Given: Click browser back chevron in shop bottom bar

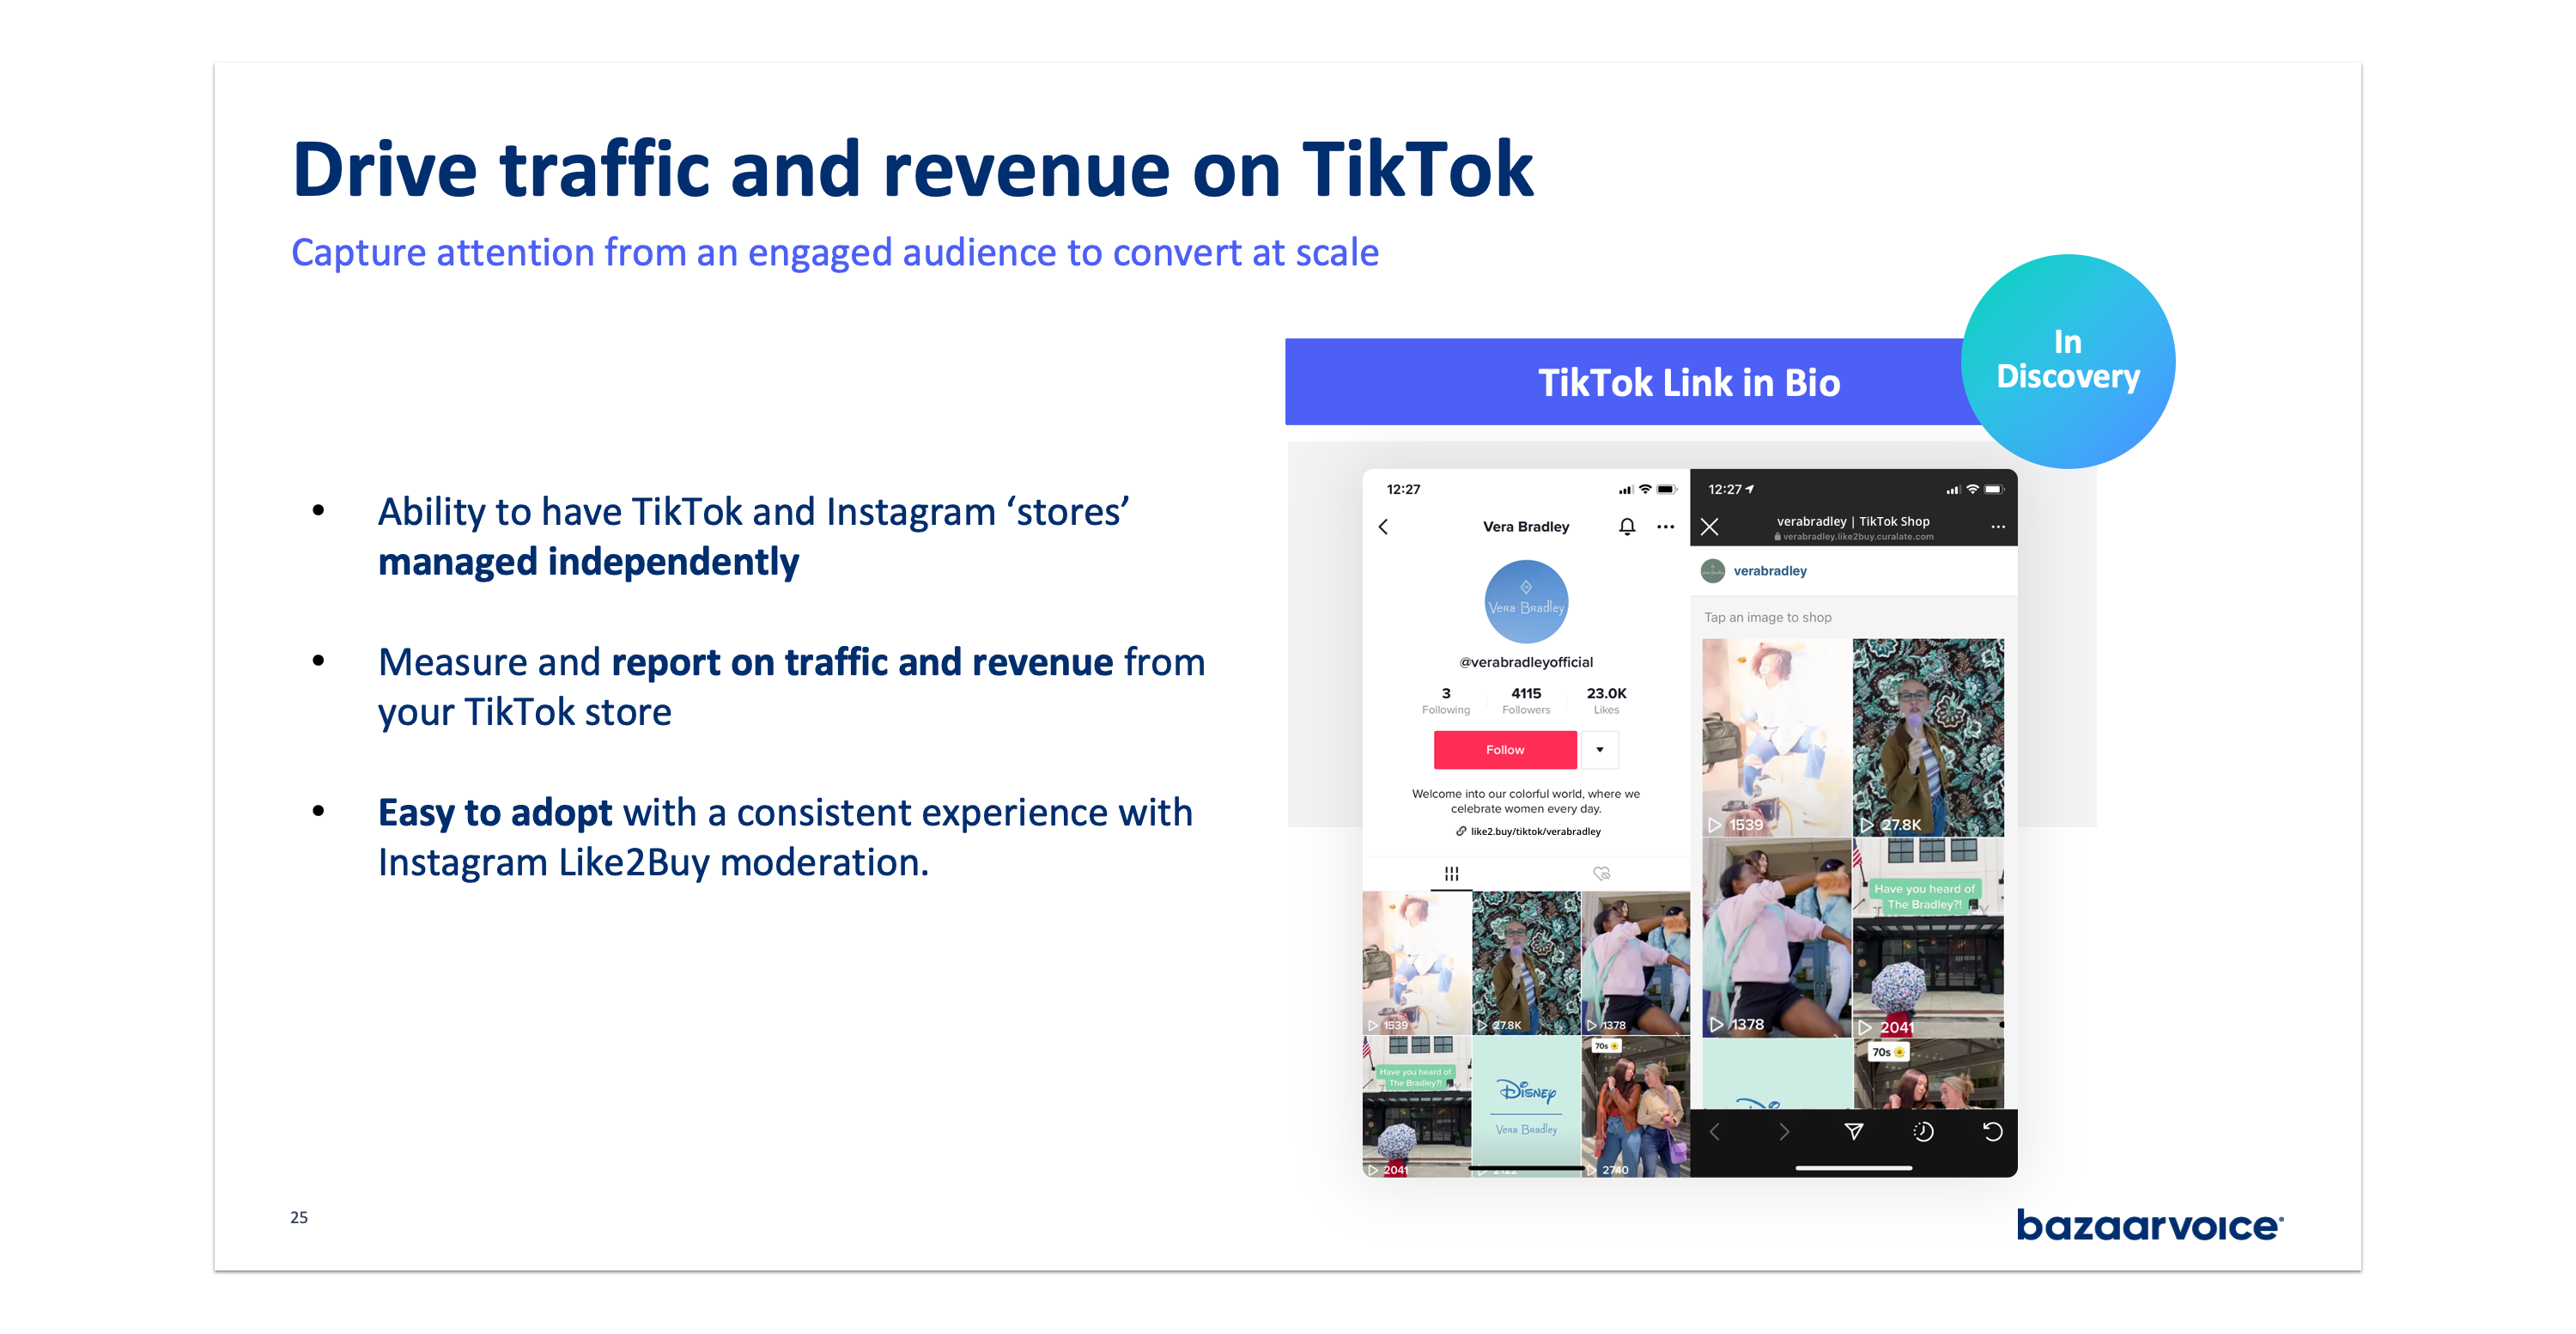Looking at the screenshot, I should pos(1714,1131).
